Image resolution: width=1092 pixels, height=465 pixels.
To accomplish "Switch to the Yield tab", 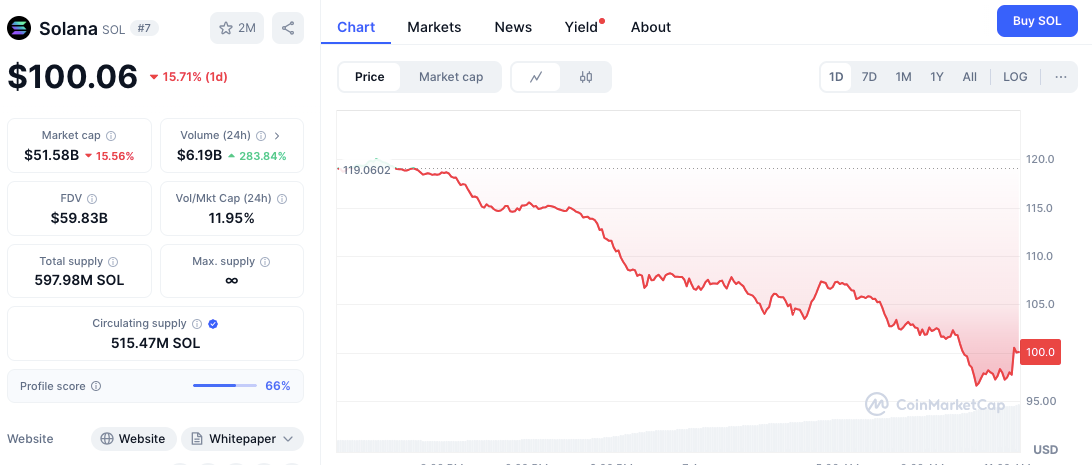I will (582, 27).
